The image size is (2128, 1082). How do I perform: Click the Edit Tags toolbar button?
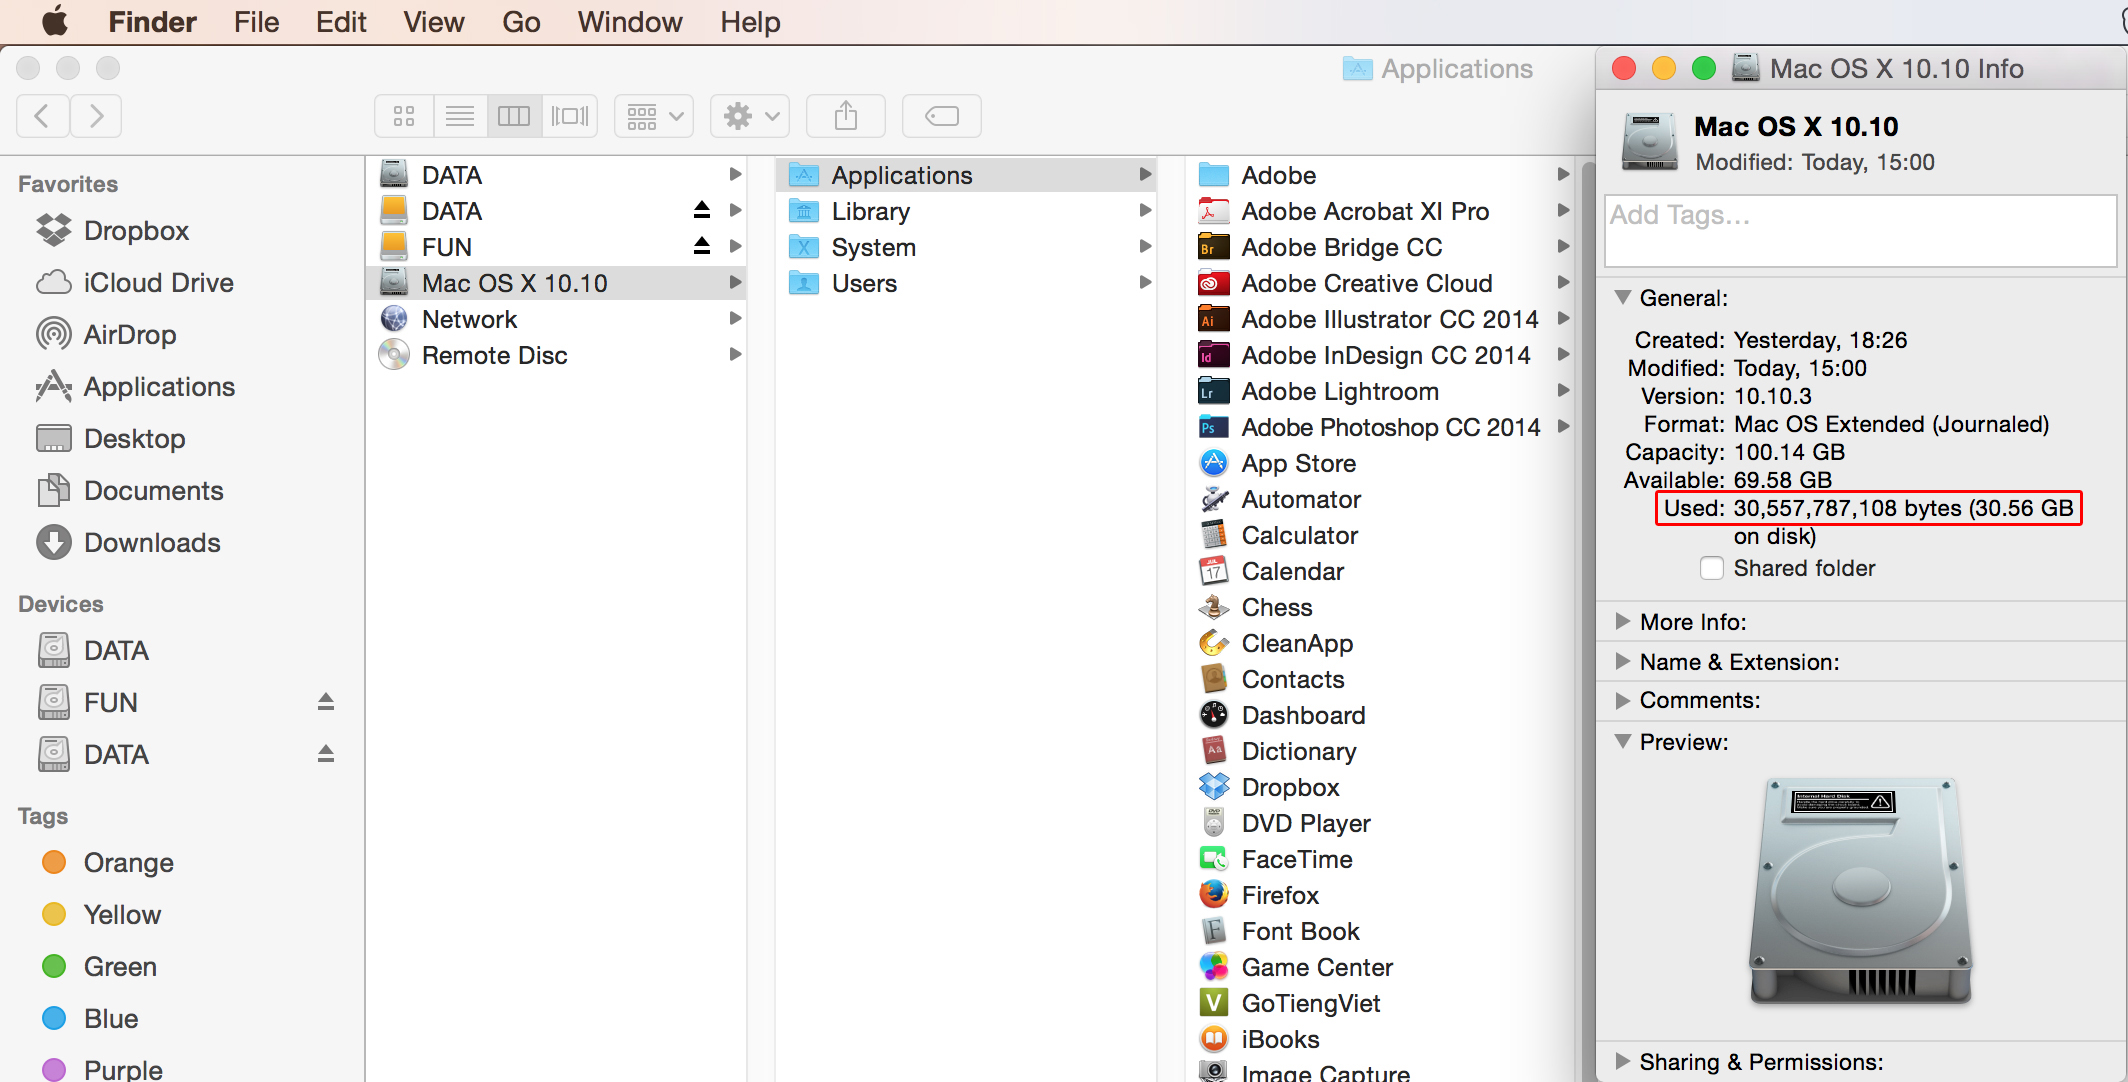pos(942,116)
